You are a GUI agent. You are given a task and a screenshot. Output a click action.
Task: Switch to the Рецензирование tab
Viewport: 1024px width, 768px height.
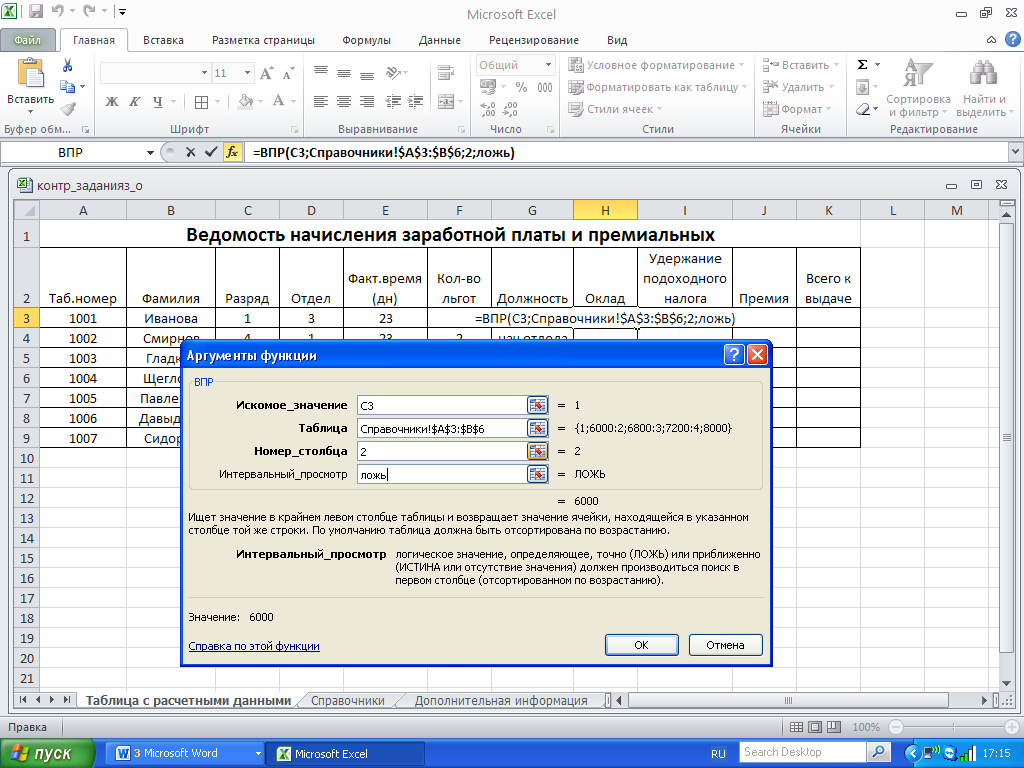tap(534, 40)
